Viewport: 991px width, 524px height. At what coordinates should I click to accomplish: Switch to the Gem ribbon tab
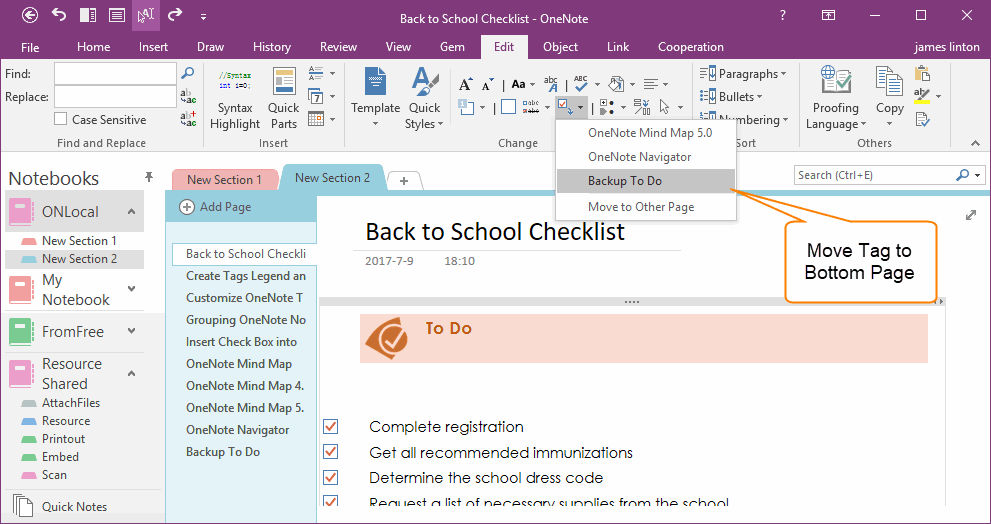tap(453, 47)
